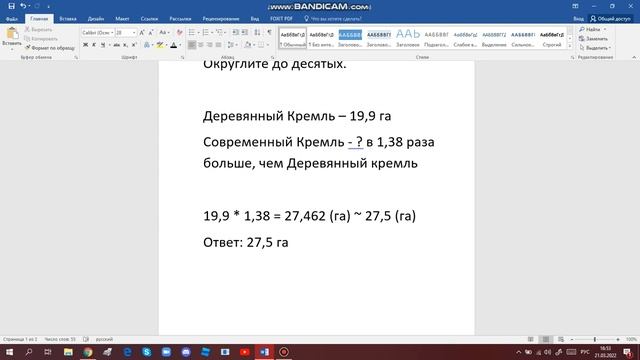The width and height of the screenshot is (640, 360).
Task: Toggle underline formatting
Action: pos(103,45)
